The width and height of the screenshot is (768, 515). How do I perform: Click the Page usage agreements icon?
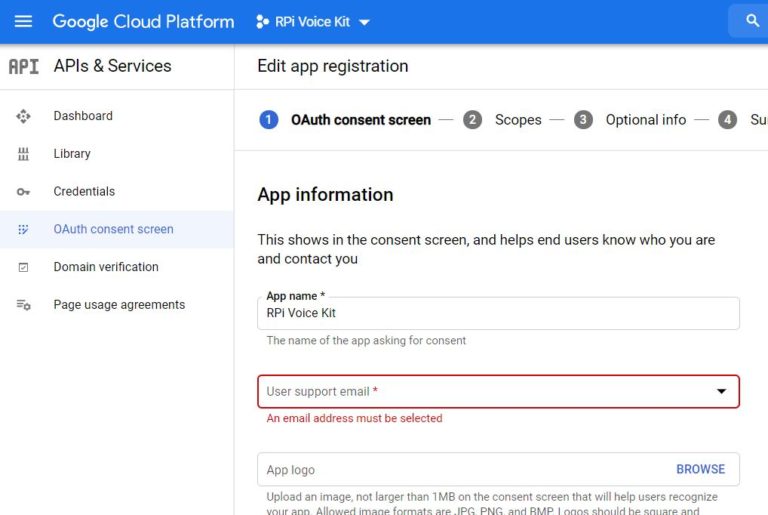click(x=23, y=305)
